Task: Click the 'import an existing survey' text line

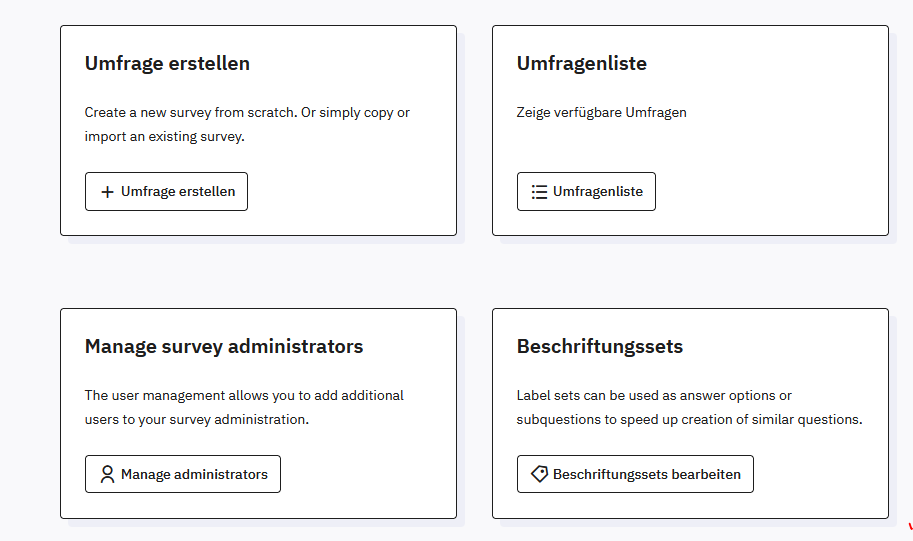Action: [165, 137]
